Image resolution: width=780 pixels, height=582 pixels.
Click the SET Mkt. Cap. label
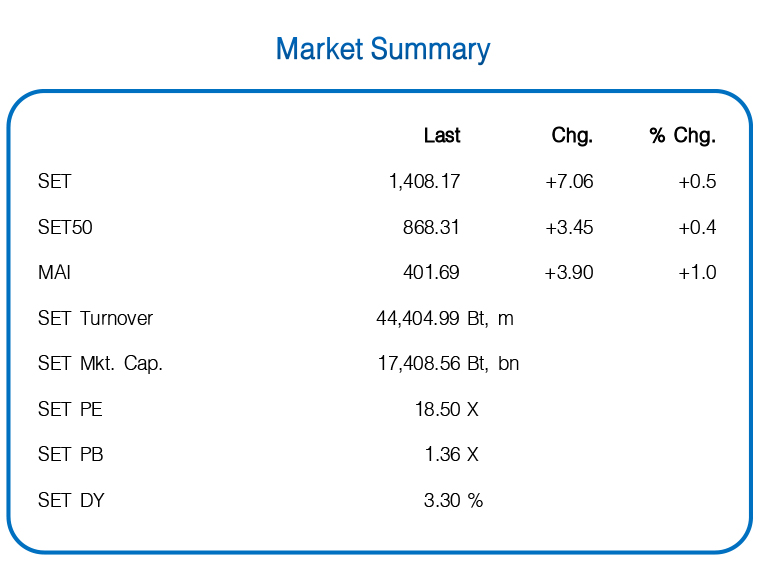tap(100, 364)
